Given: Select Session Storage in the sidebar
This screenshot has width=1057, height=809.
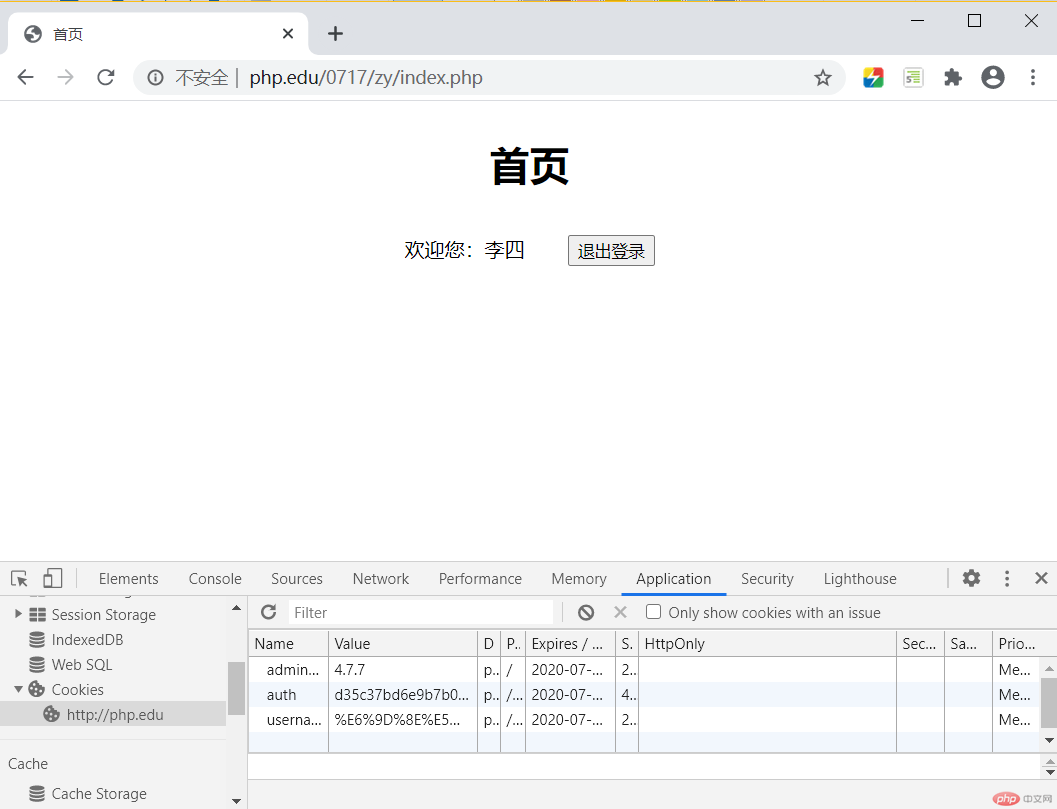Looking at the screenshot, I should tap(104, 615).
